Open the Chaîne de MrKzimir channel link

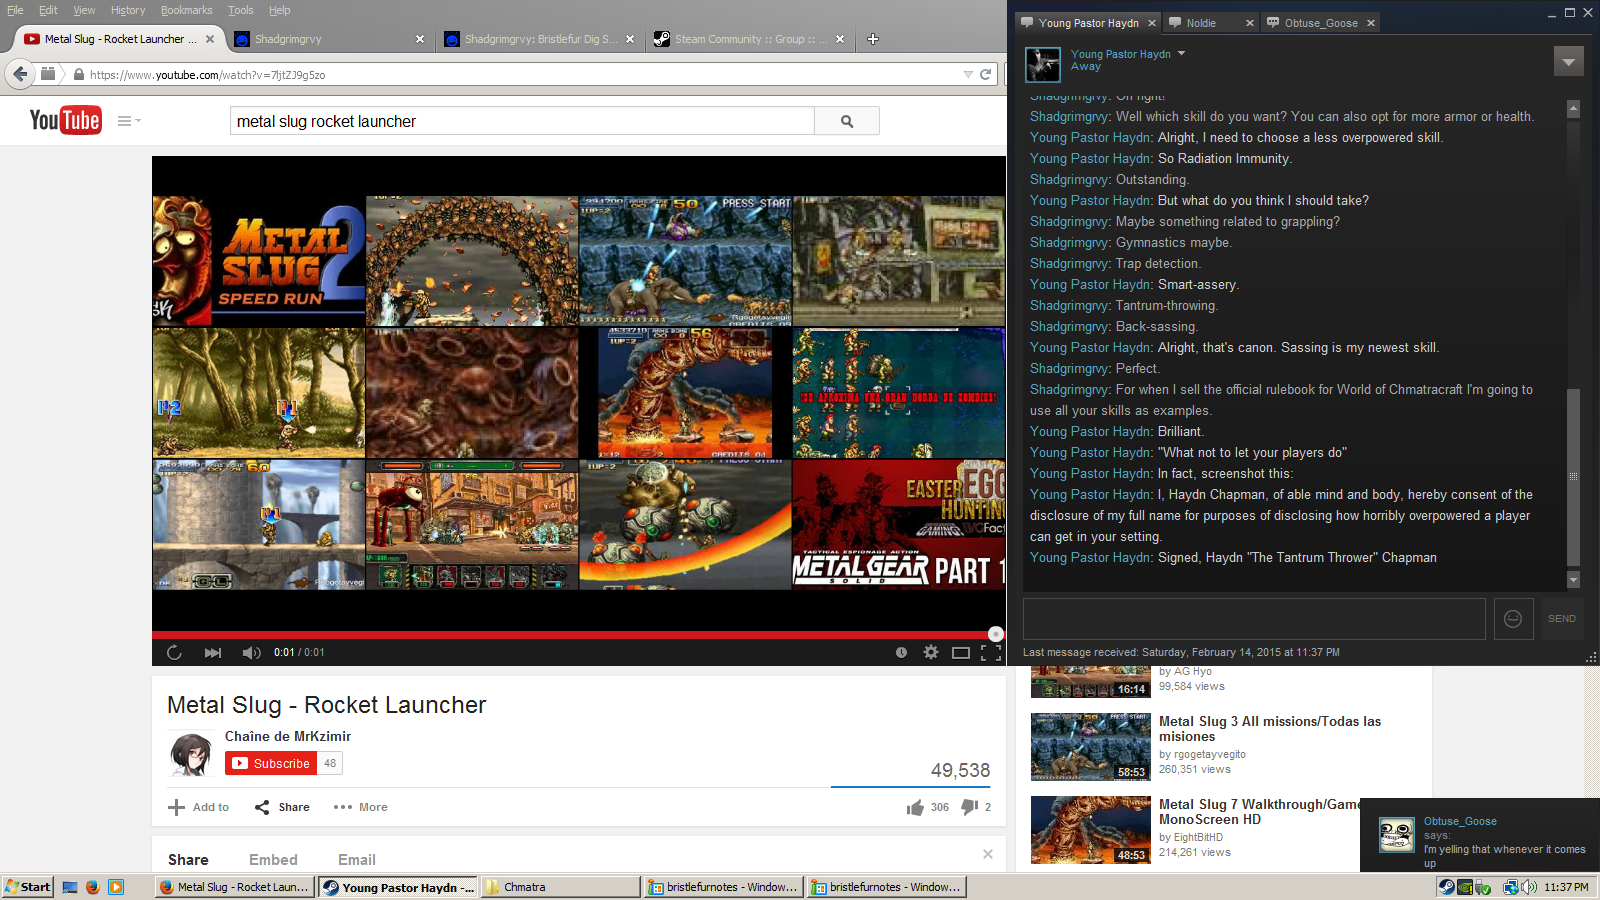click(x=288, y=736)
